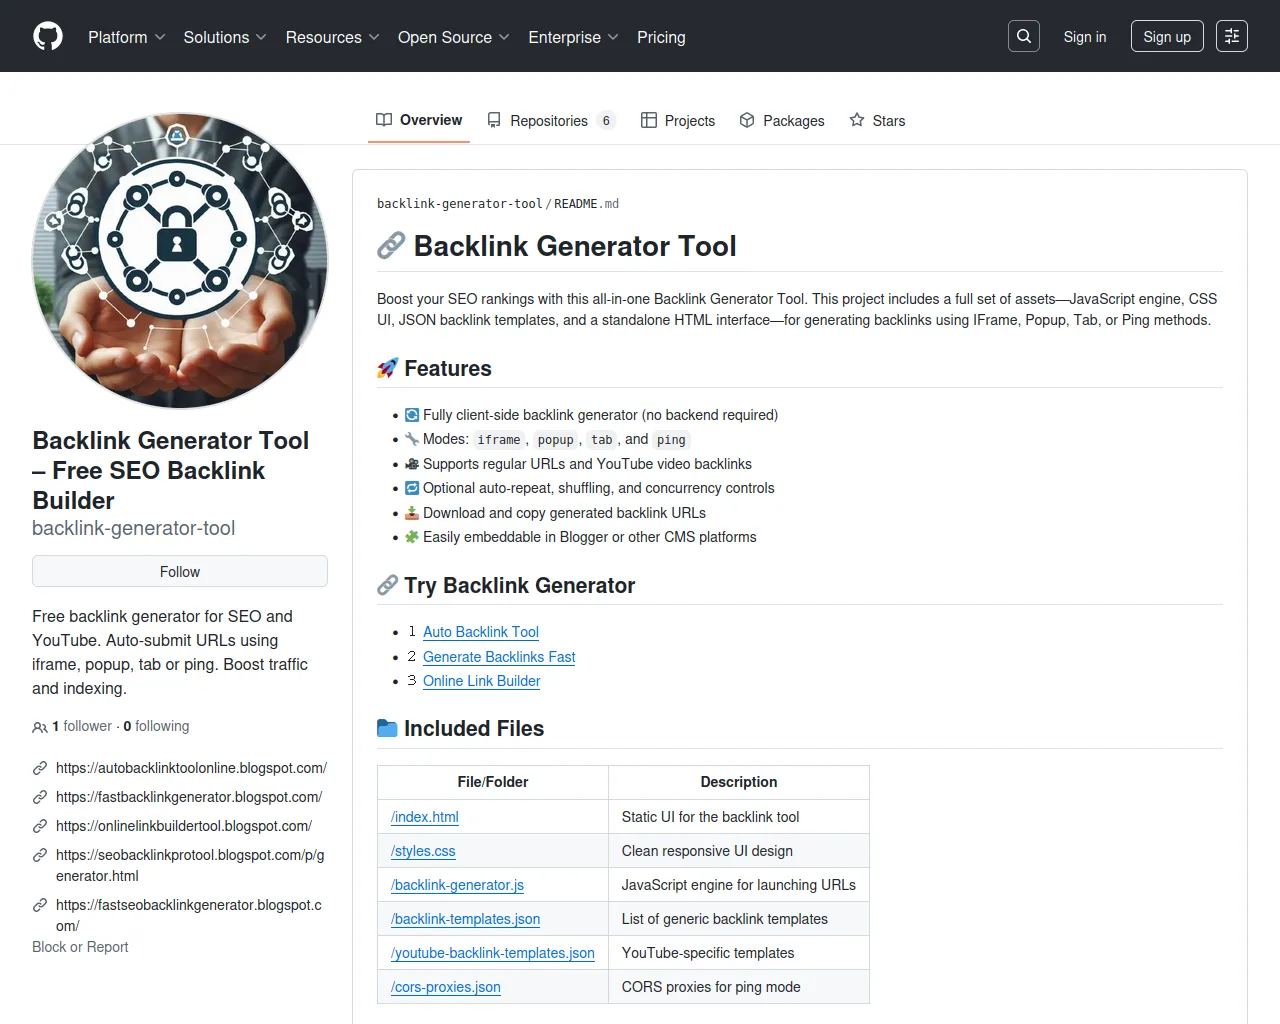Click the Packages cube icon
The image size is (1280, 1024).
pyautogui.click(x=747, y=120)
